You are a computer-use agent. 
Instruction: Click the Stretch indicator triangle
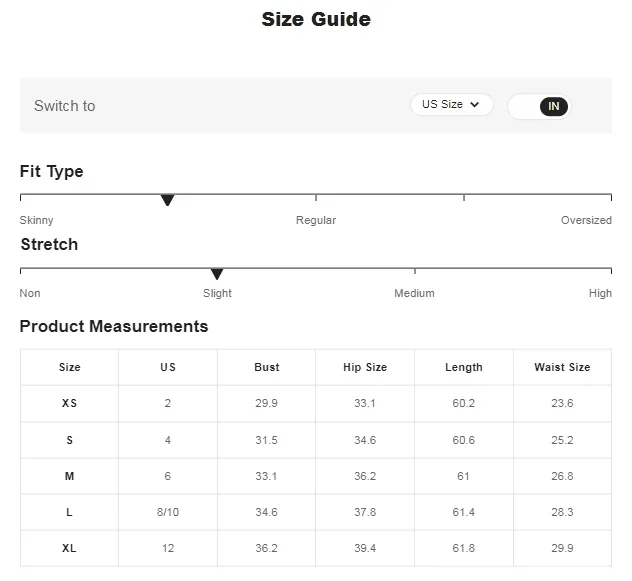pyautogui.click(x=217, y=274)
